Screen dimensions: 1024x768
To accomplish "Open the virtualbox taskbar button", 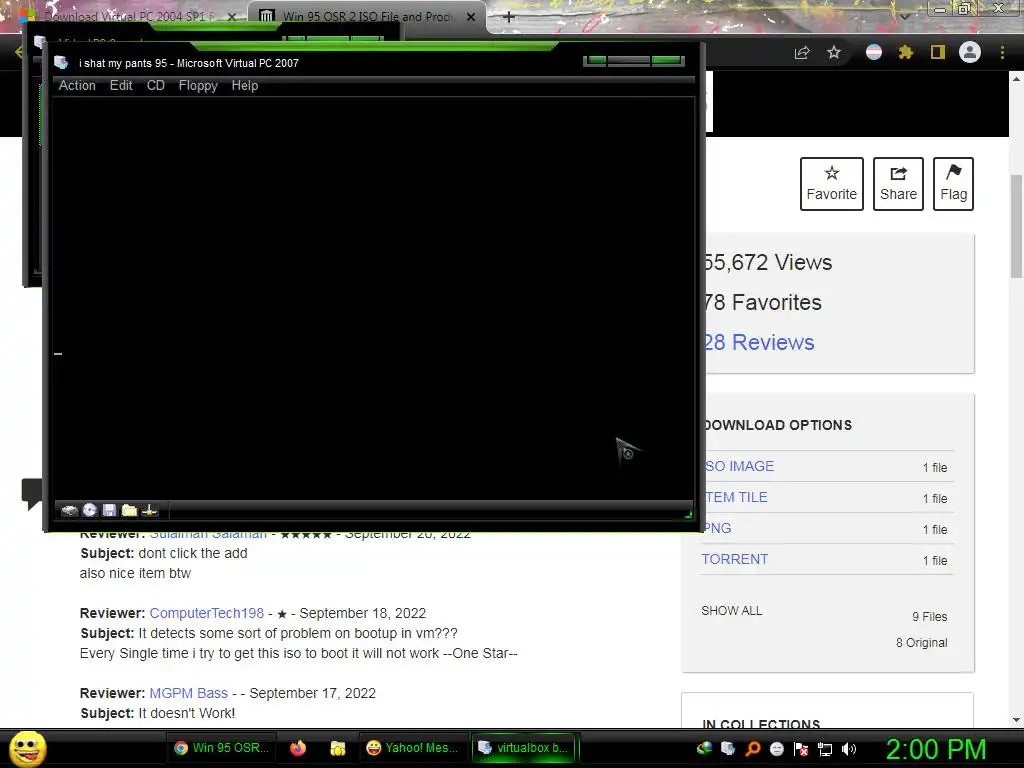I will 524,748.
